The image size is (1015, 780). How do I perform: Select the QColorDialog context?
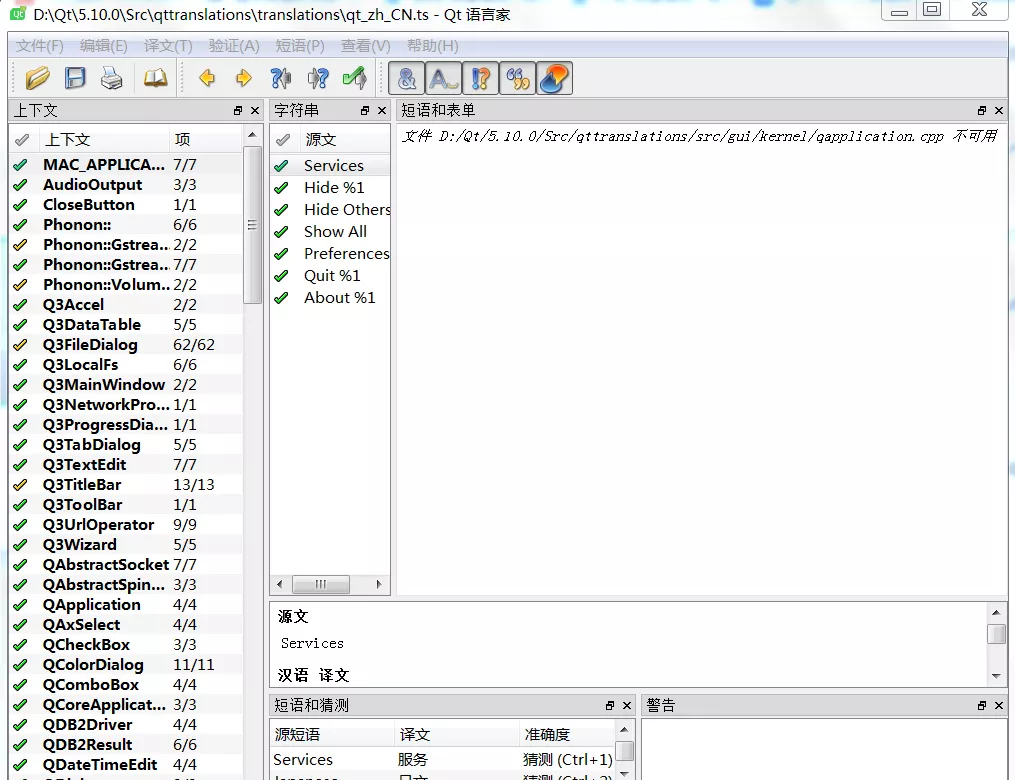pos(126,665)
